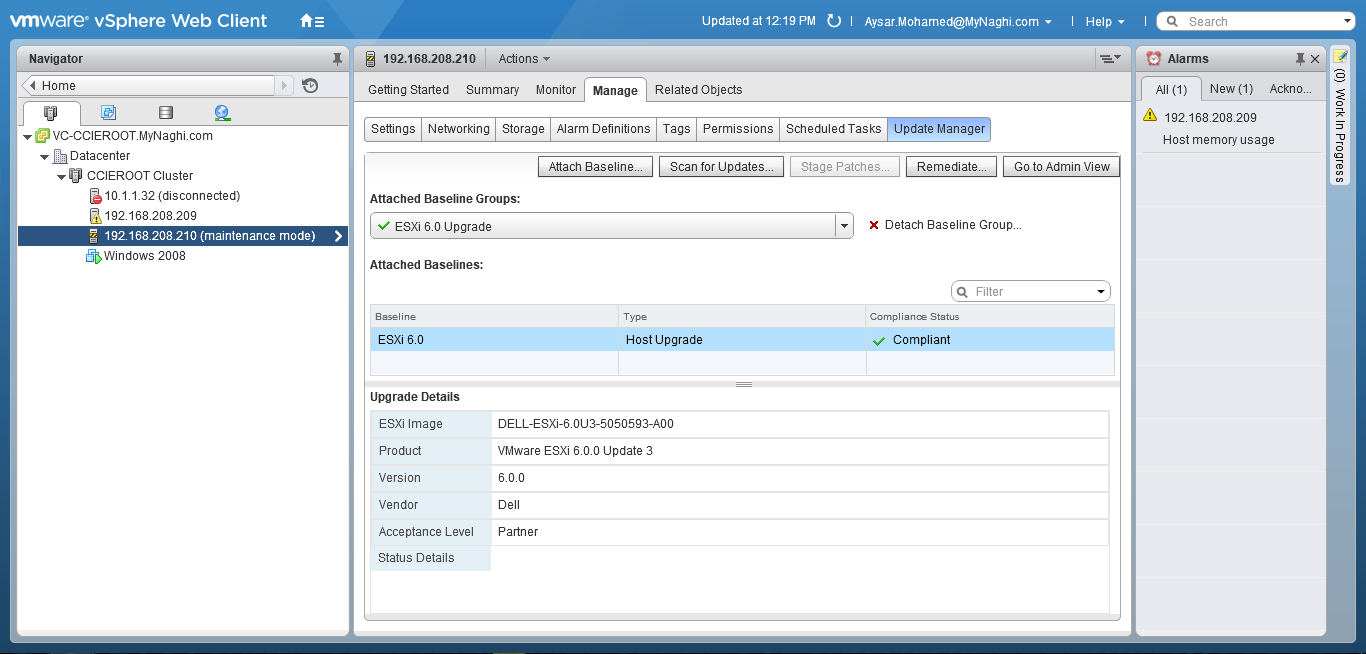Click the Remediate button
1366x654 pixels.
click(x=951, y=167)
